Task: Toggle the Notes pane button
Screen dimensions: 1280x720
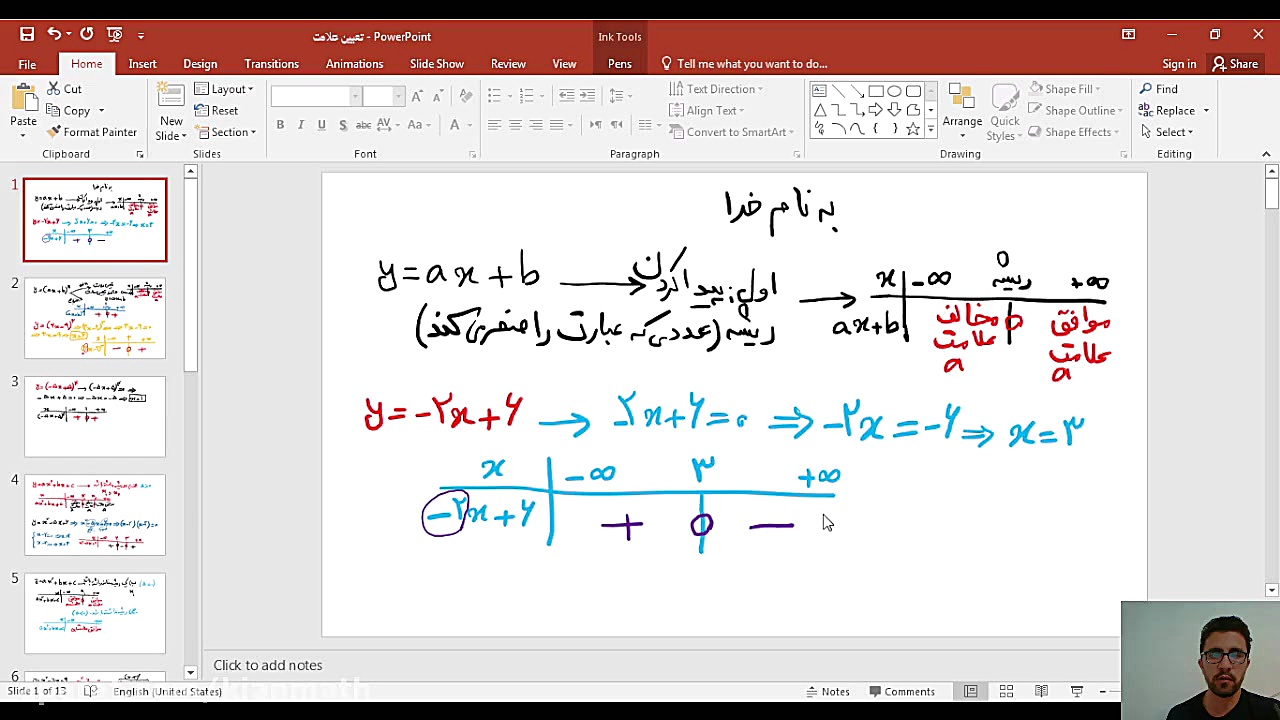Action: coord(829,691)
